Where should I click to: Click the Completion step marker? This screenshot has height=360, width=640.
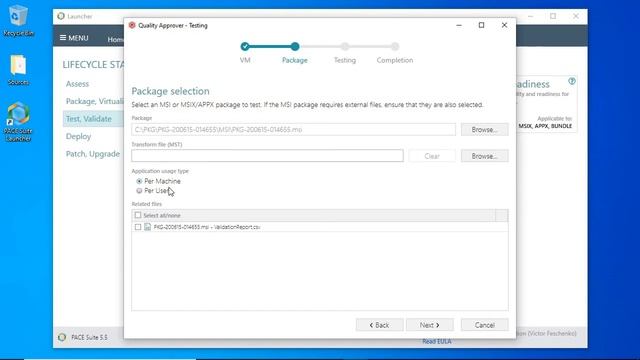[395, 47]
